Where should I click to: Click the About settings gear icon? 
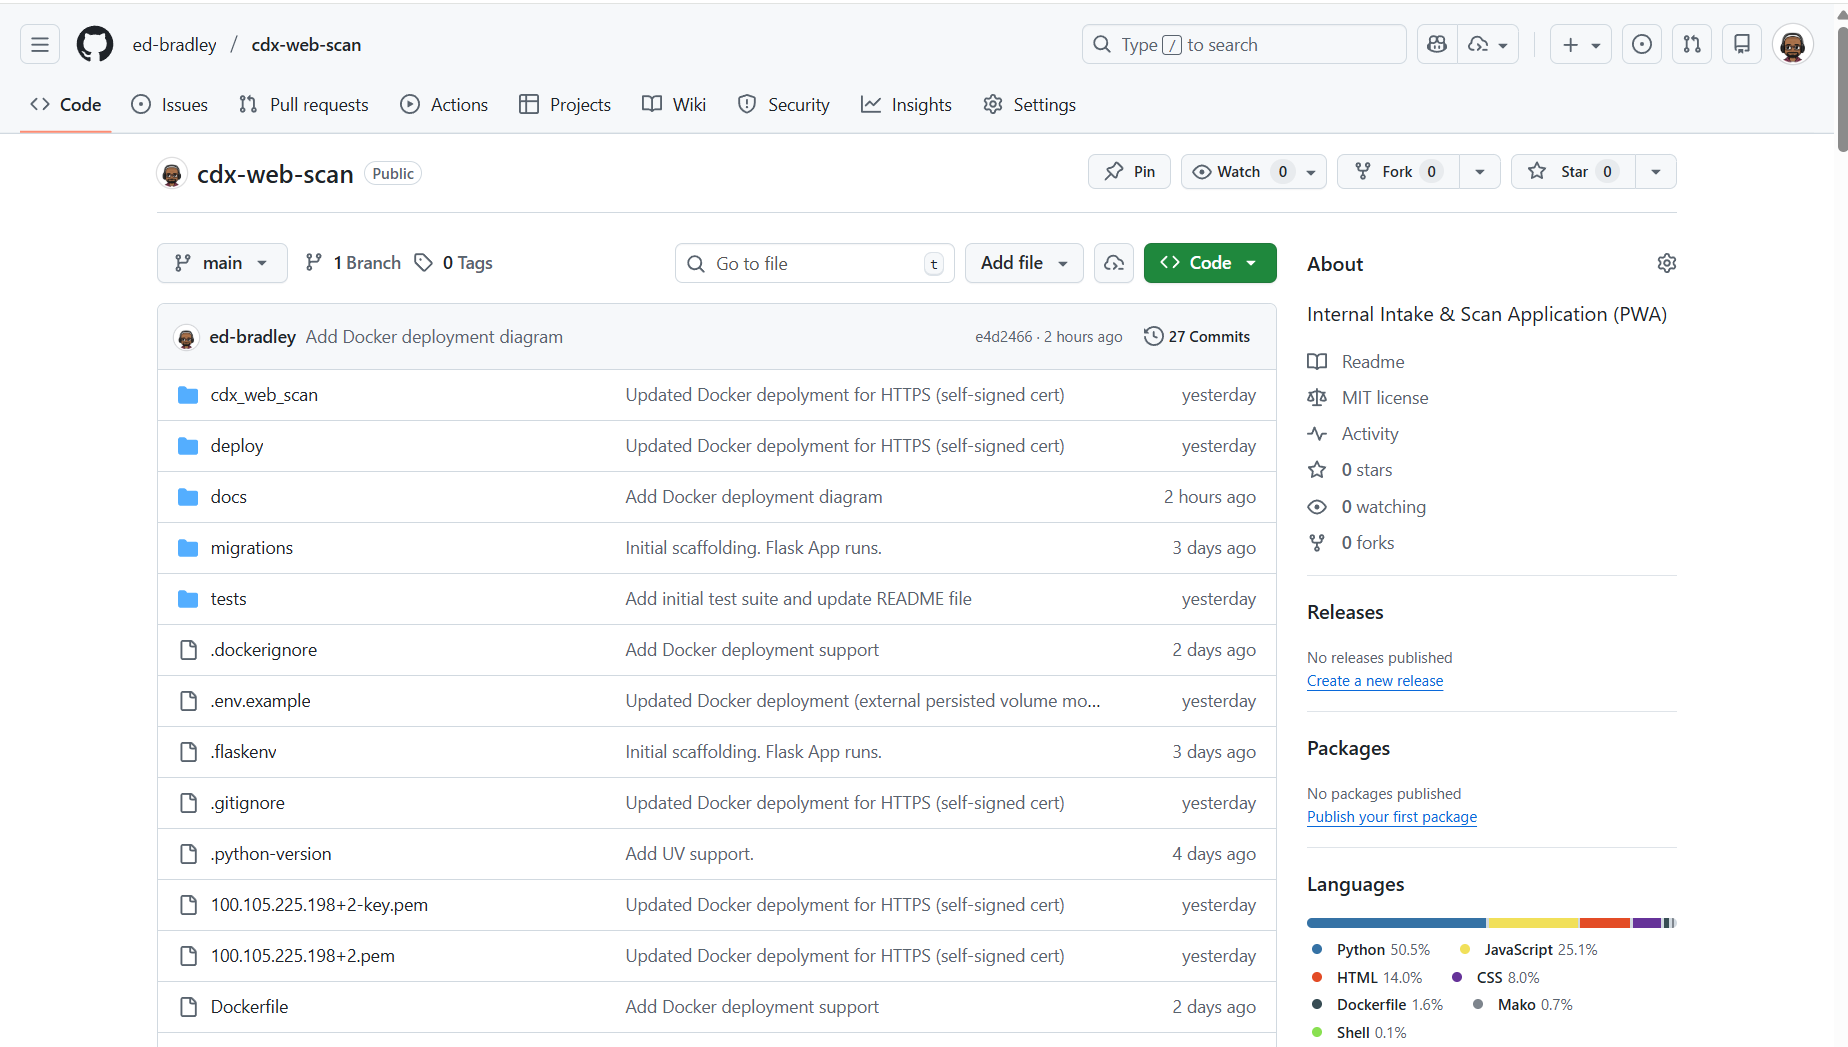click(1666, 263)
